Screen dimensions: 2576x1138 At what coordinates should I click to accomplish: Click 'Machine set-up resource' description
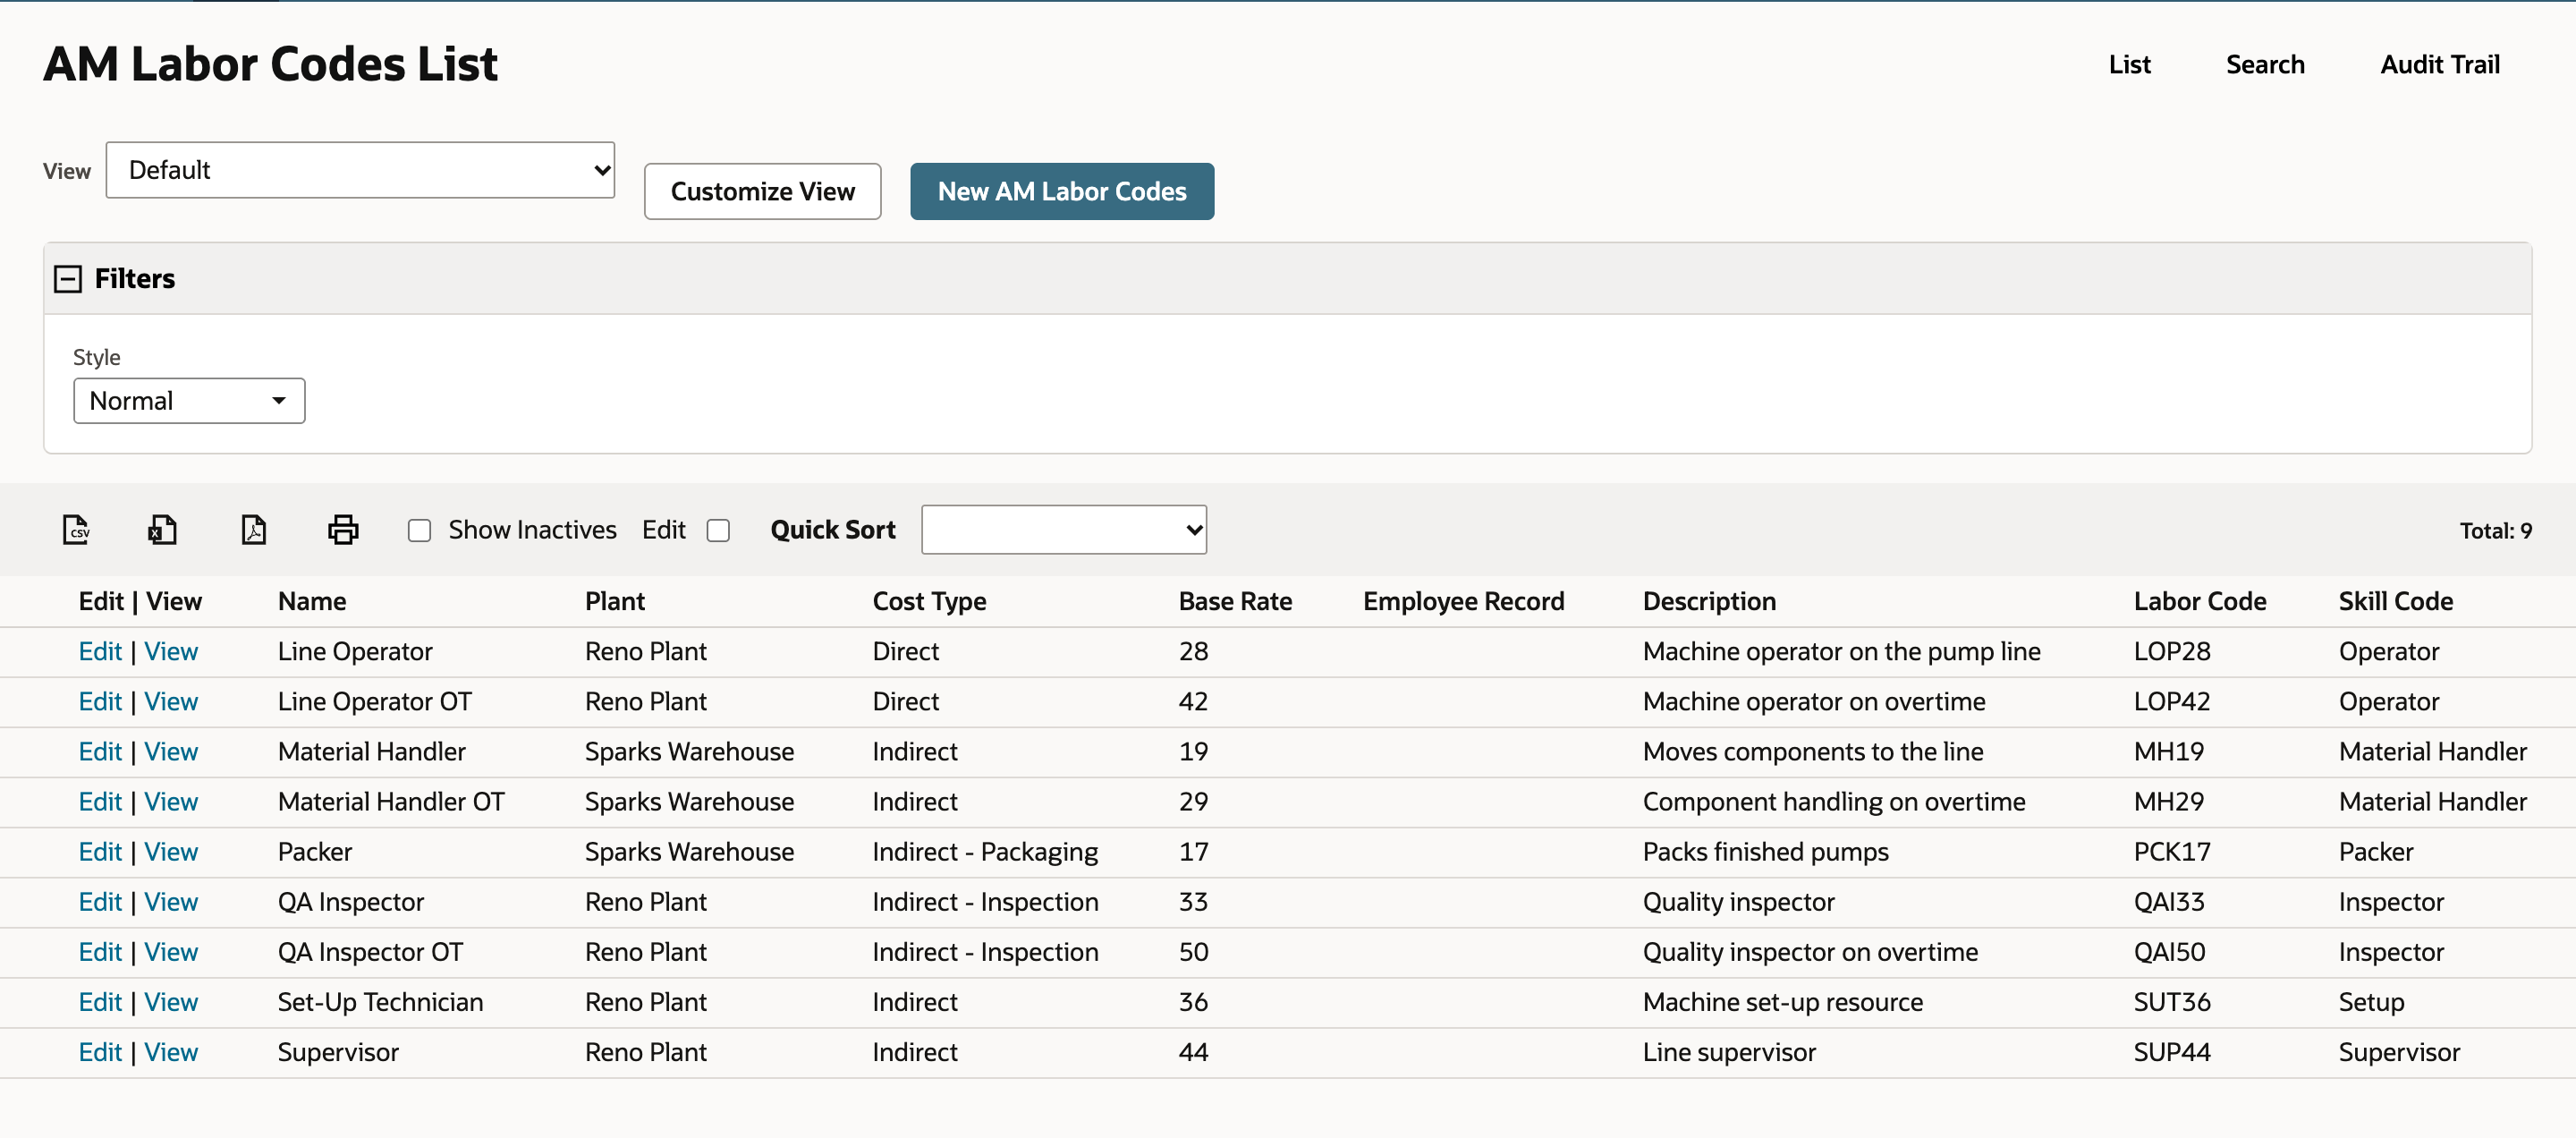1782,1002
